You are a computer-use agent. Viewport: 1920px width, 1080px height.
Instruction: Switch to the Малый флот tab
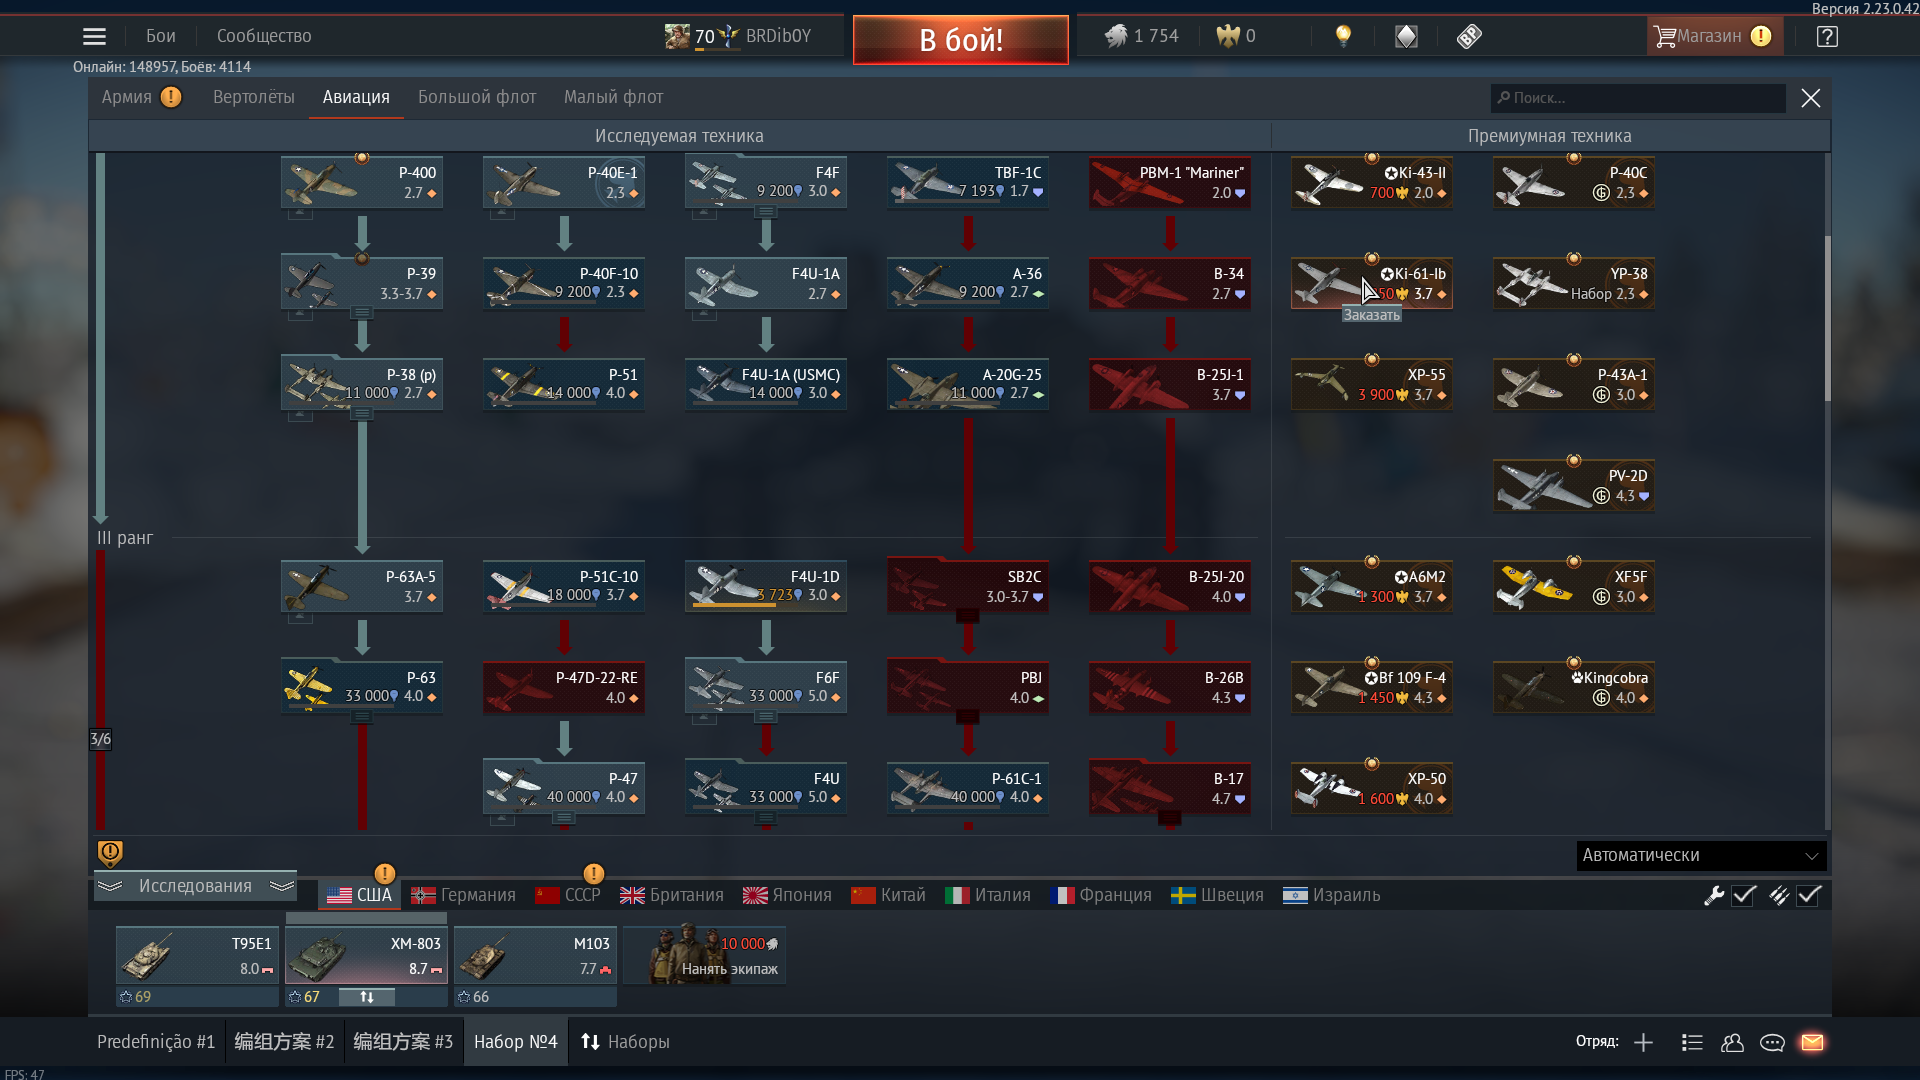tap(613, 97)
